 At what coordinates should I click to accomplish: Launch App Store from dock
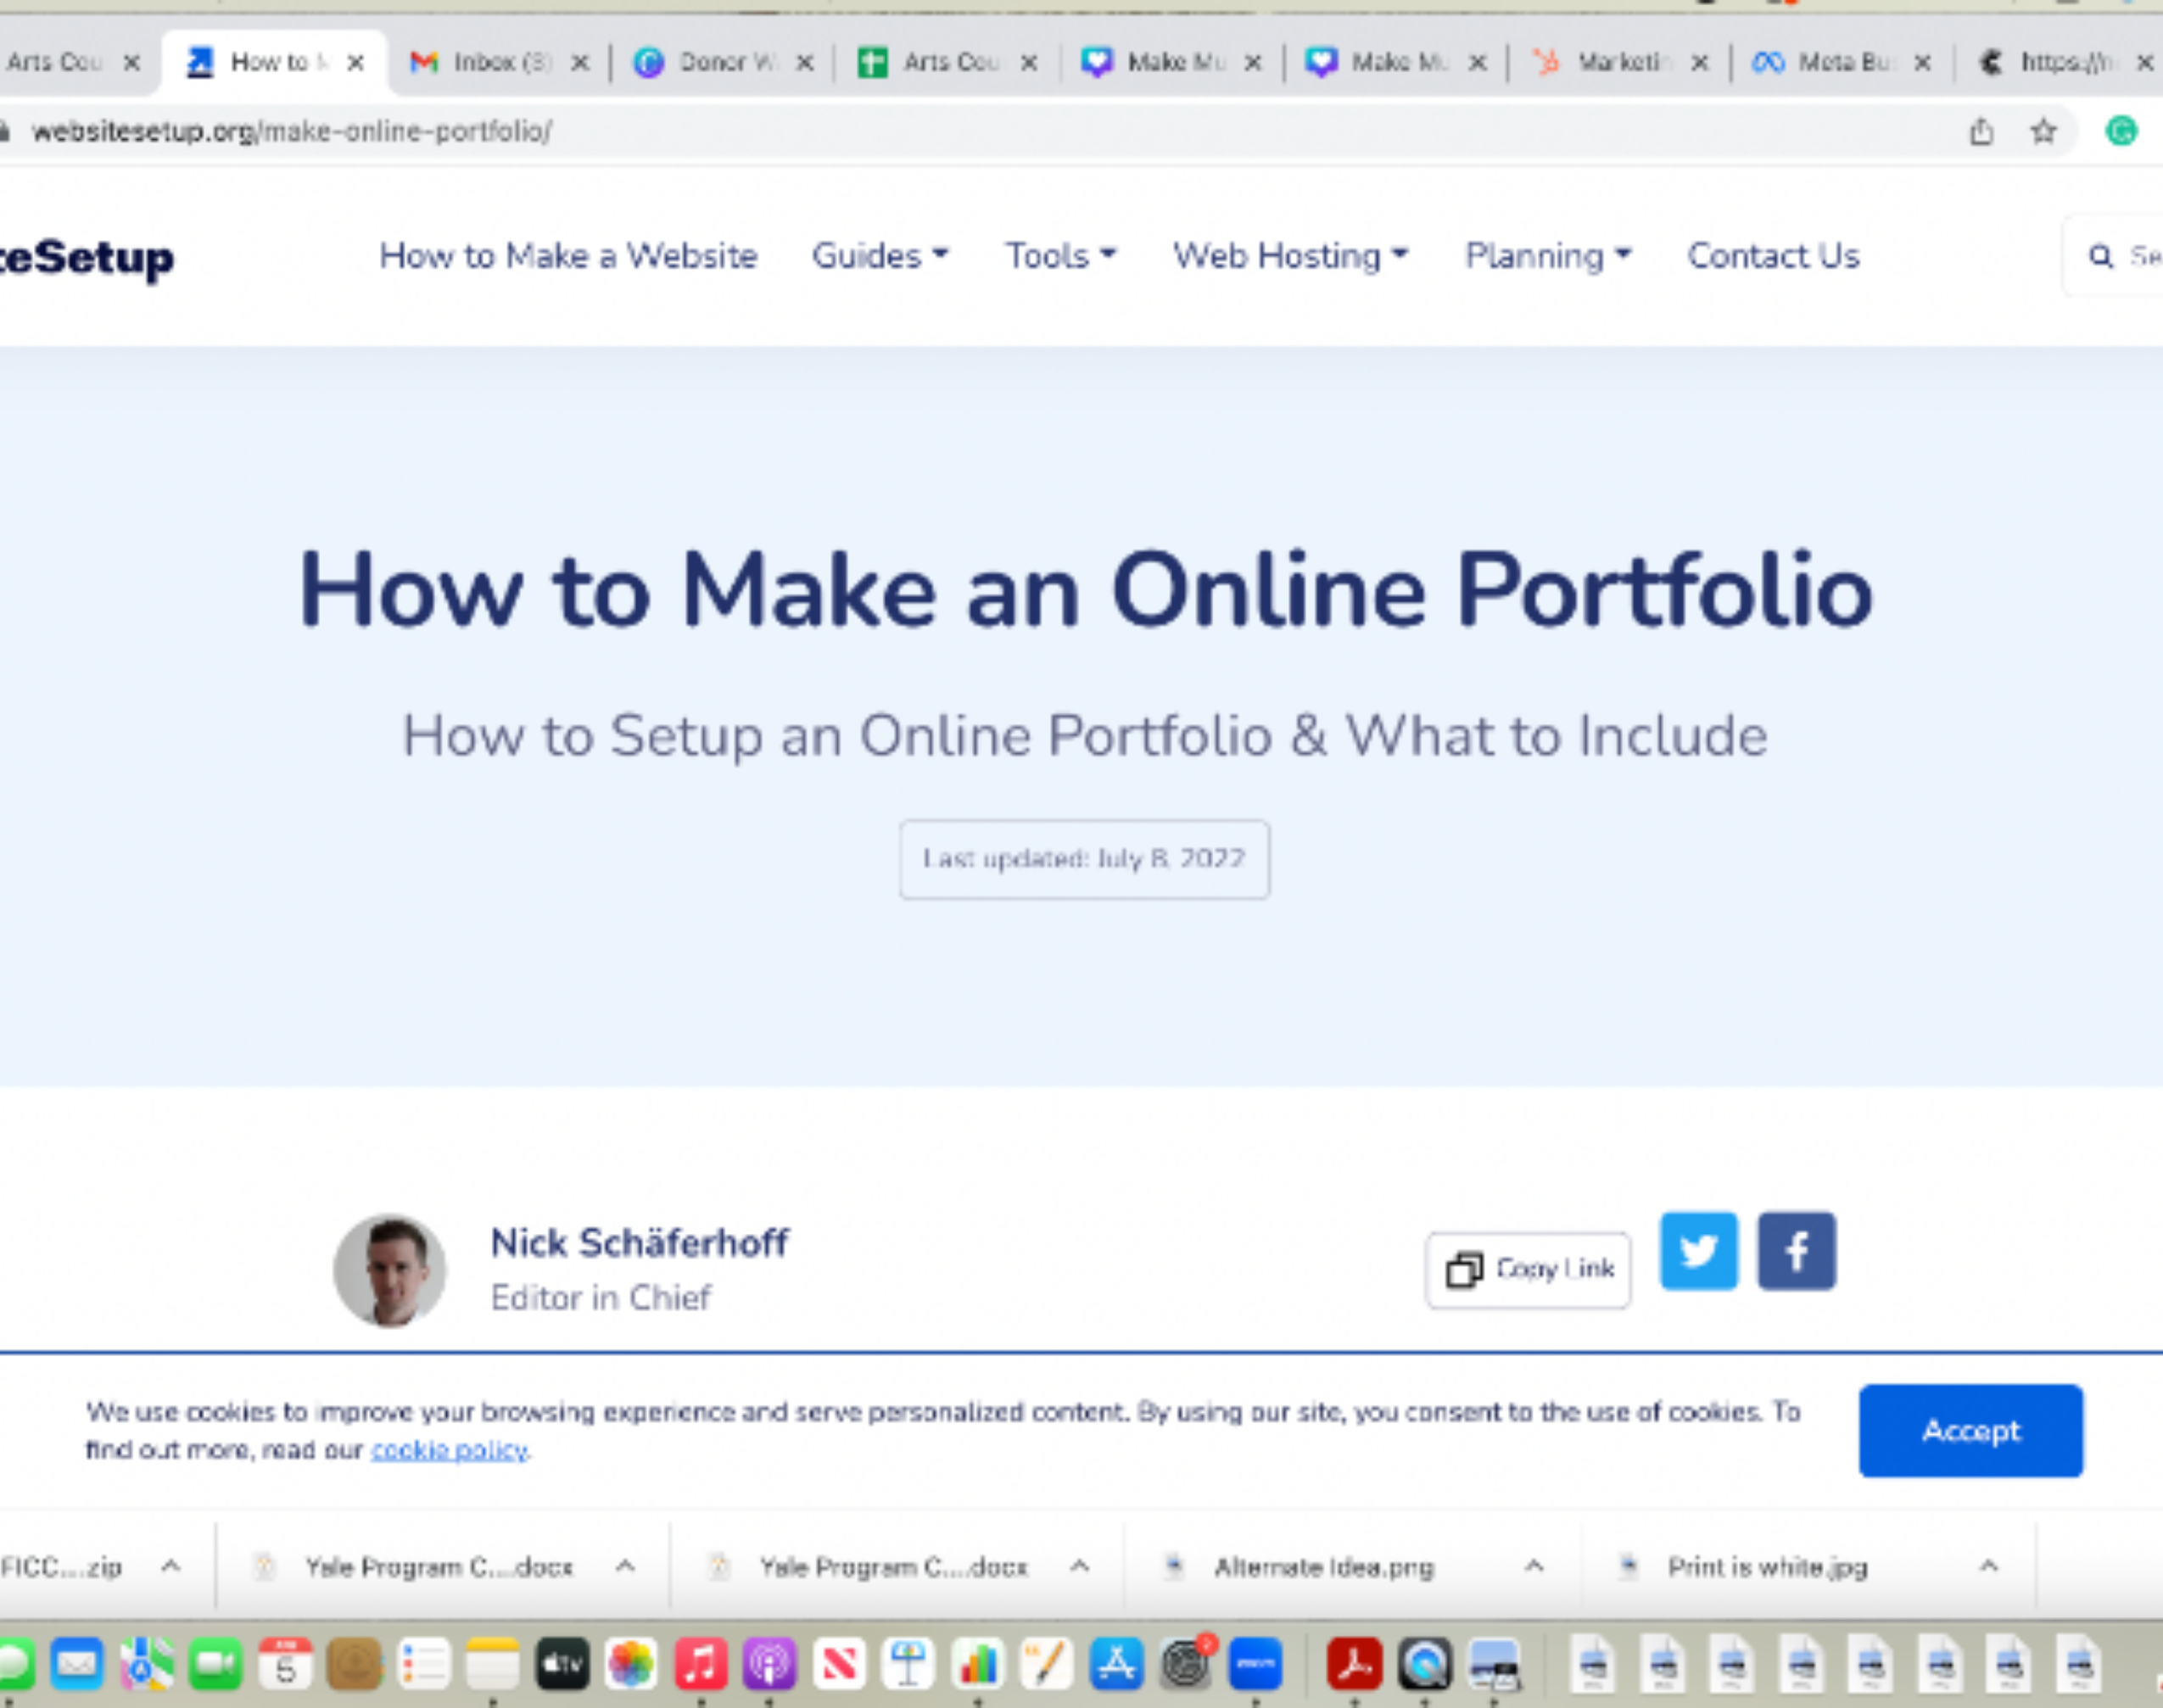tap(1116, 1665)
